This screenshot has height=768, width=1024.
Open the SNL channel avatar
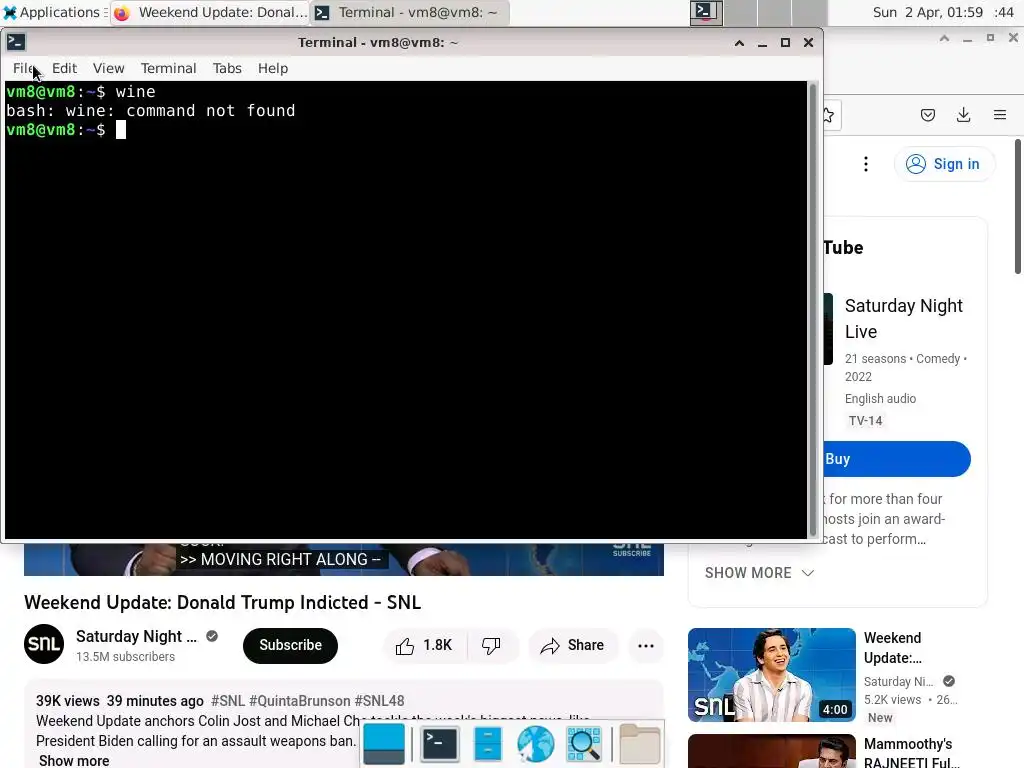[44, 644]
